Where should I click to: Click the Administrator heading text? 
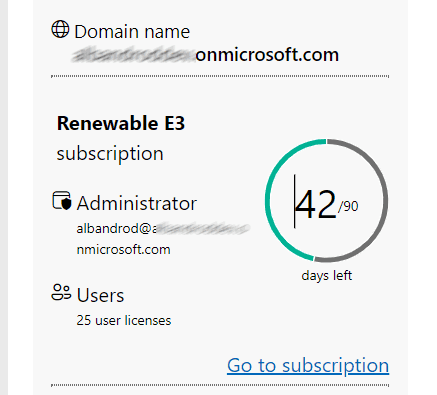(x=137, y=203)
